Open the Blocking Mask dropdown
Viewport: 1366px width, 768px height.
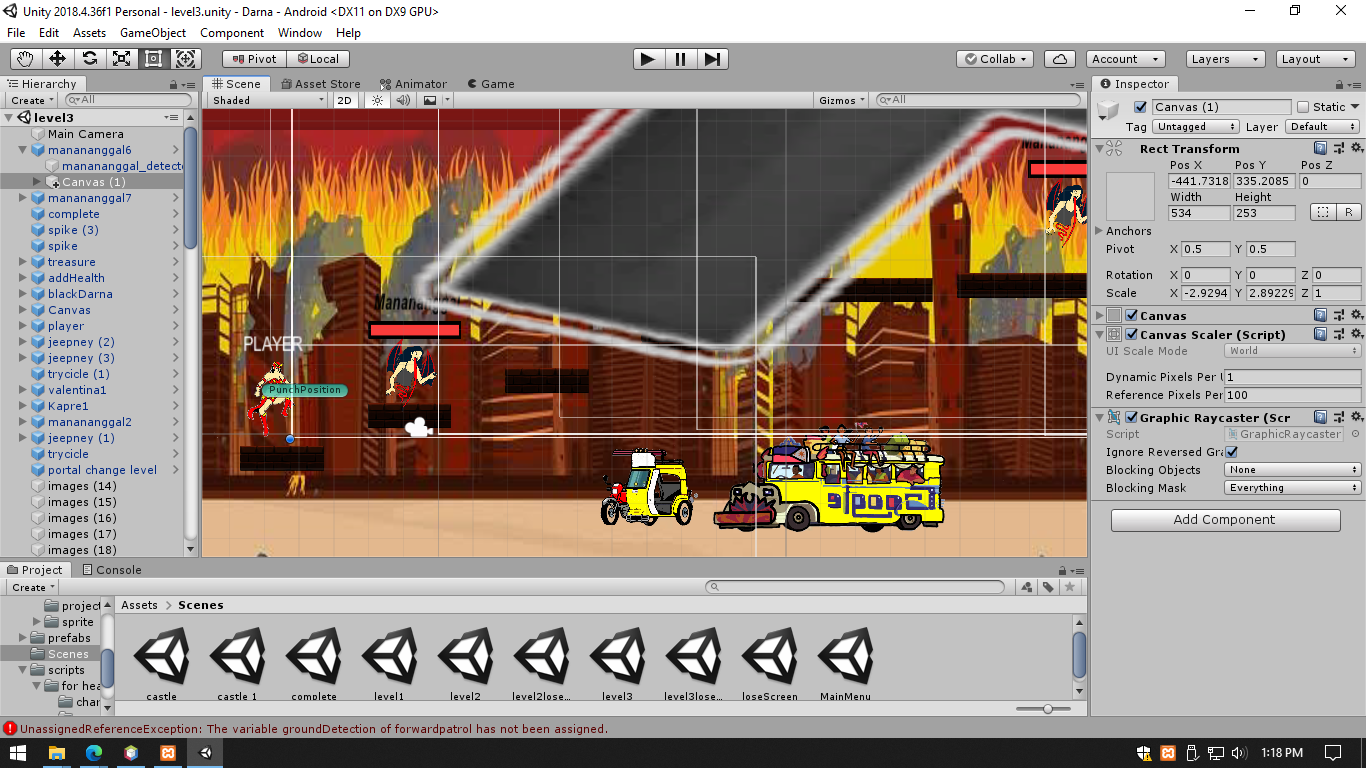point(1292,488)
